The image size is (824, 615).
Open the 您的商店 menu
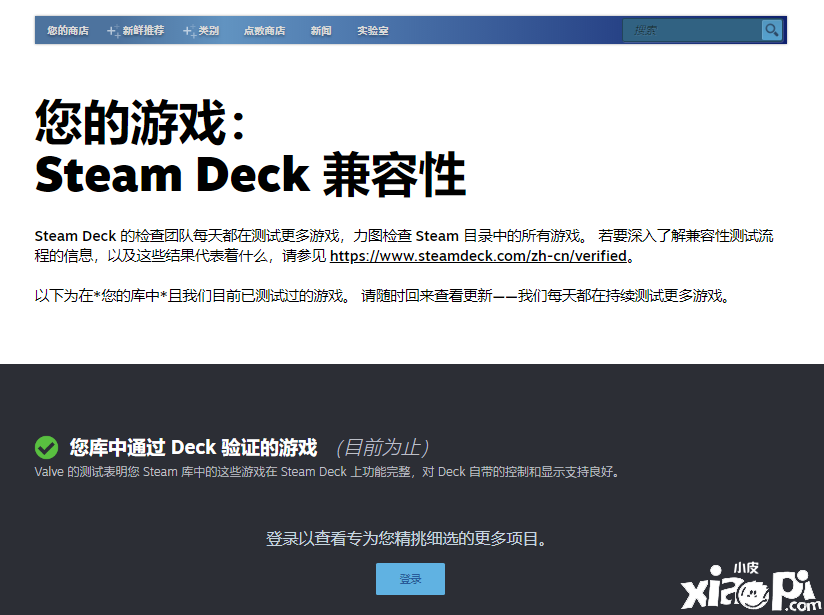click(68, 30)
